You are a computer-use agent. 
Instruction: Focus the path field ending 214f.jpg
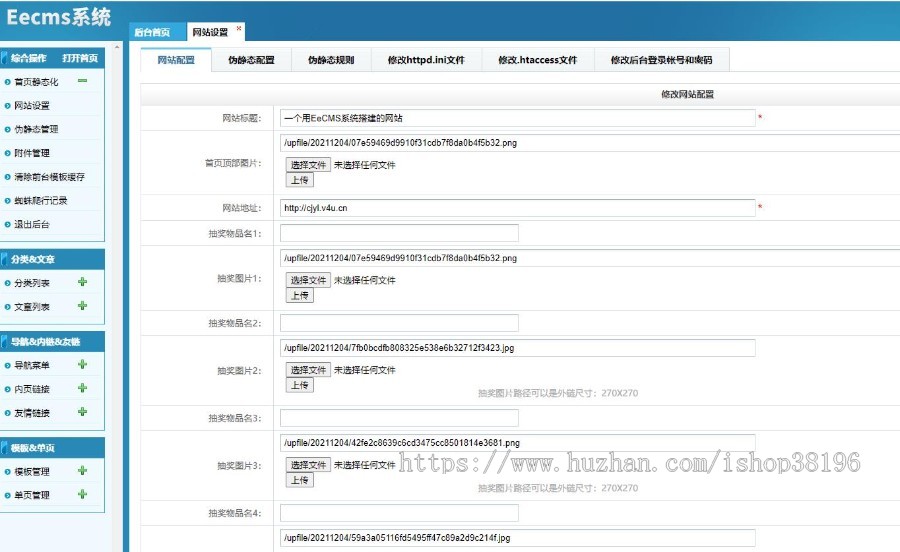point(518,538)
